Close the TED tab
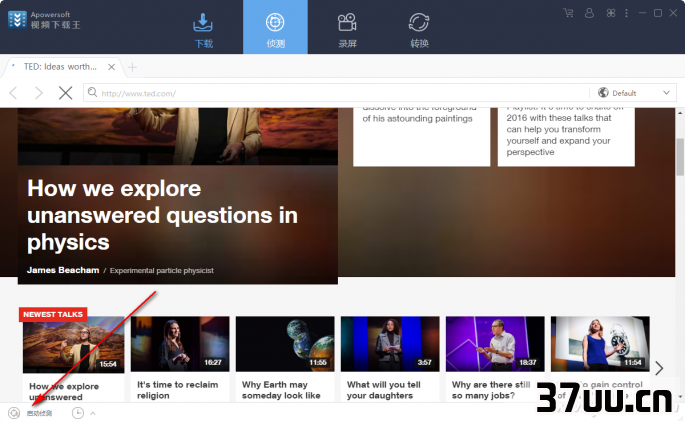 111,67
